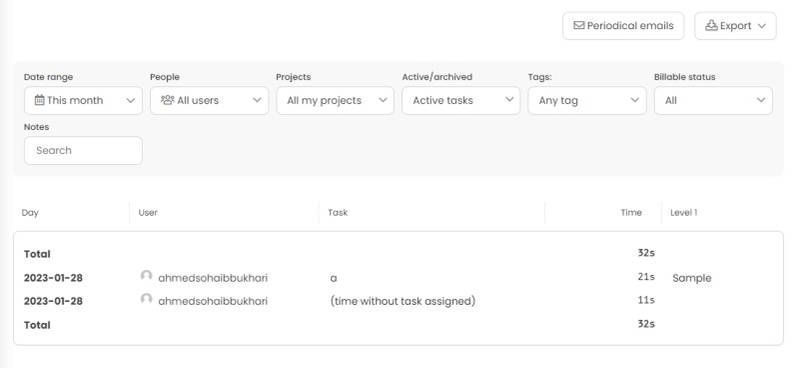The height and width of the screenshot is (368, 799).
Task: Open the Any tag dropdown
Action: pyautogui.click(x=588, y=100)
